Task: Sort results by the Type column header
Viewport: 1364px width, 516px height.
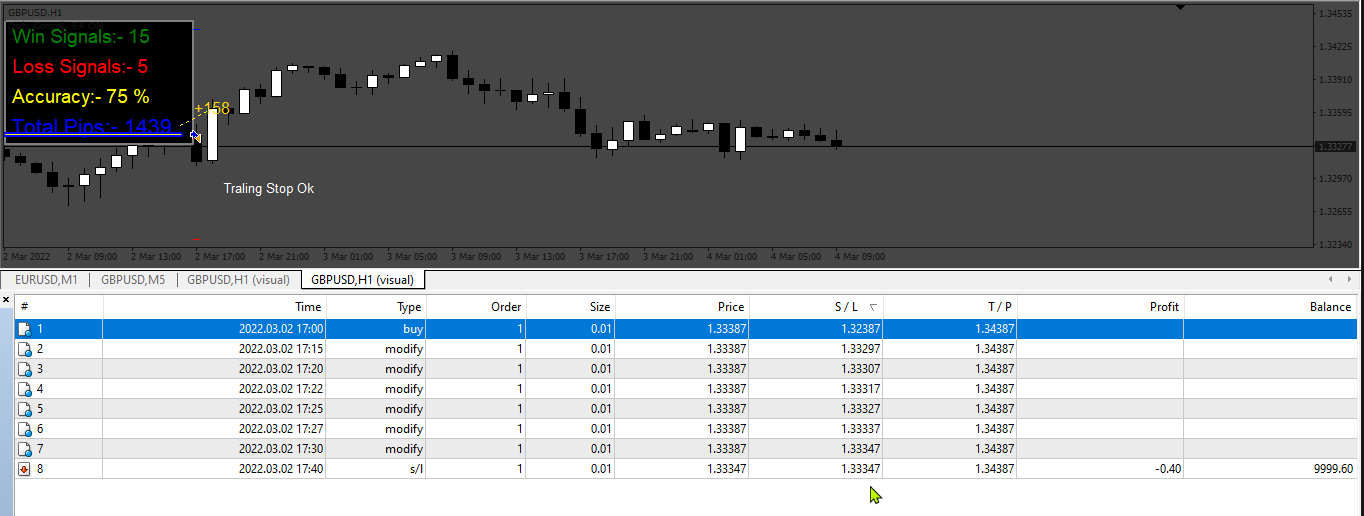Action: pyautogui.click(x=376, y=307)
